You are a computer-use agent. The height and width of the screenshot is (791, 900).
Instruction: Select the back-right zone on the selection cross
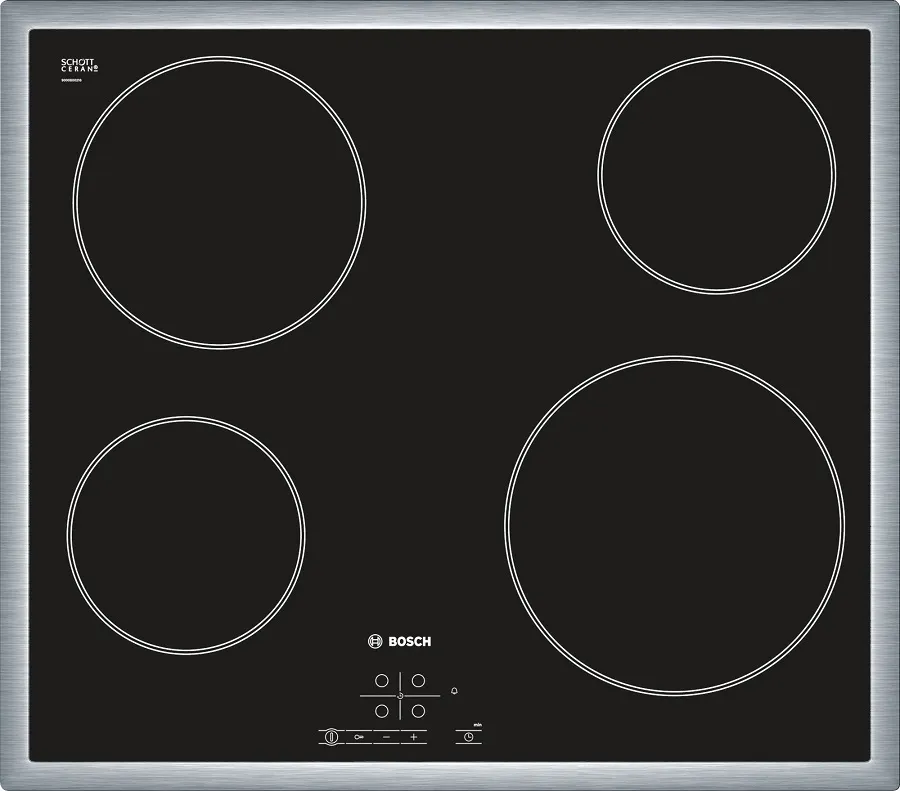(x=418, y=680)
